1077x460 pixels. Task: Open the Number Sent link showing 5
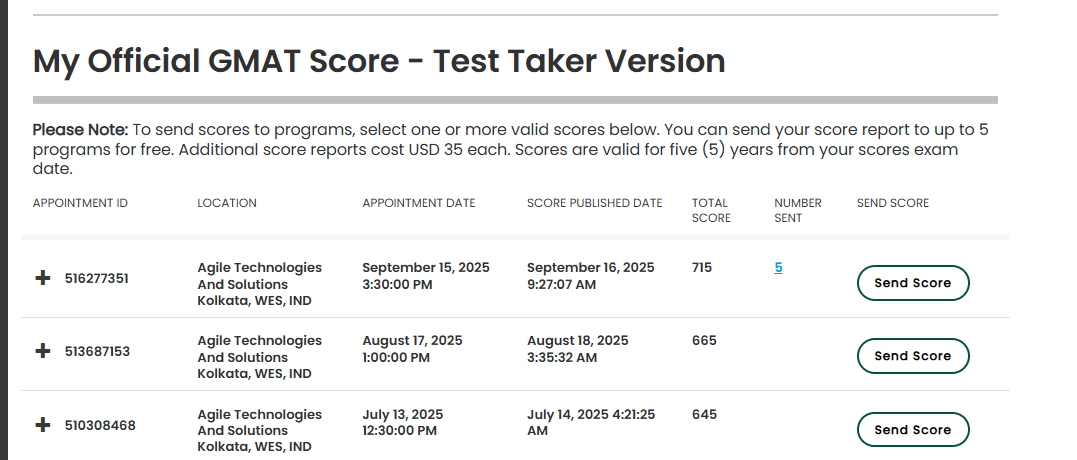(778, 267)
